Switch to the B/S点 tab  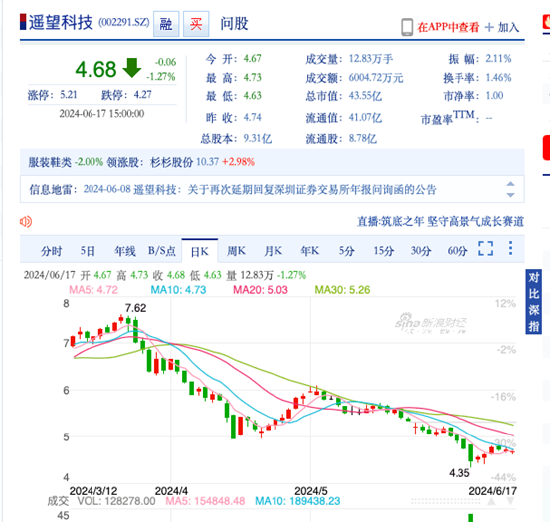[162, 251]
